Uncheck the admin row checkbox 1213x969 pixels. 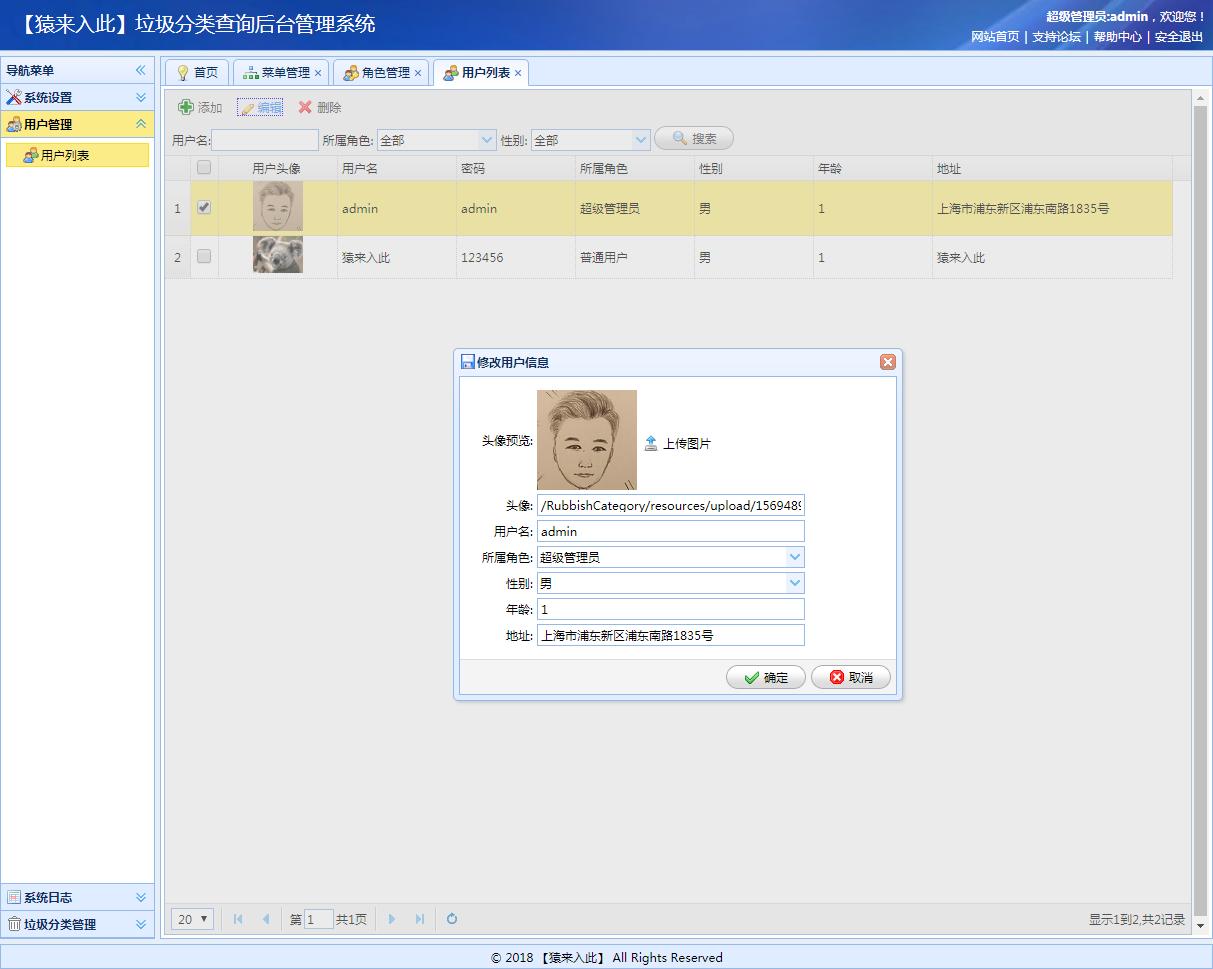point(204,209)
